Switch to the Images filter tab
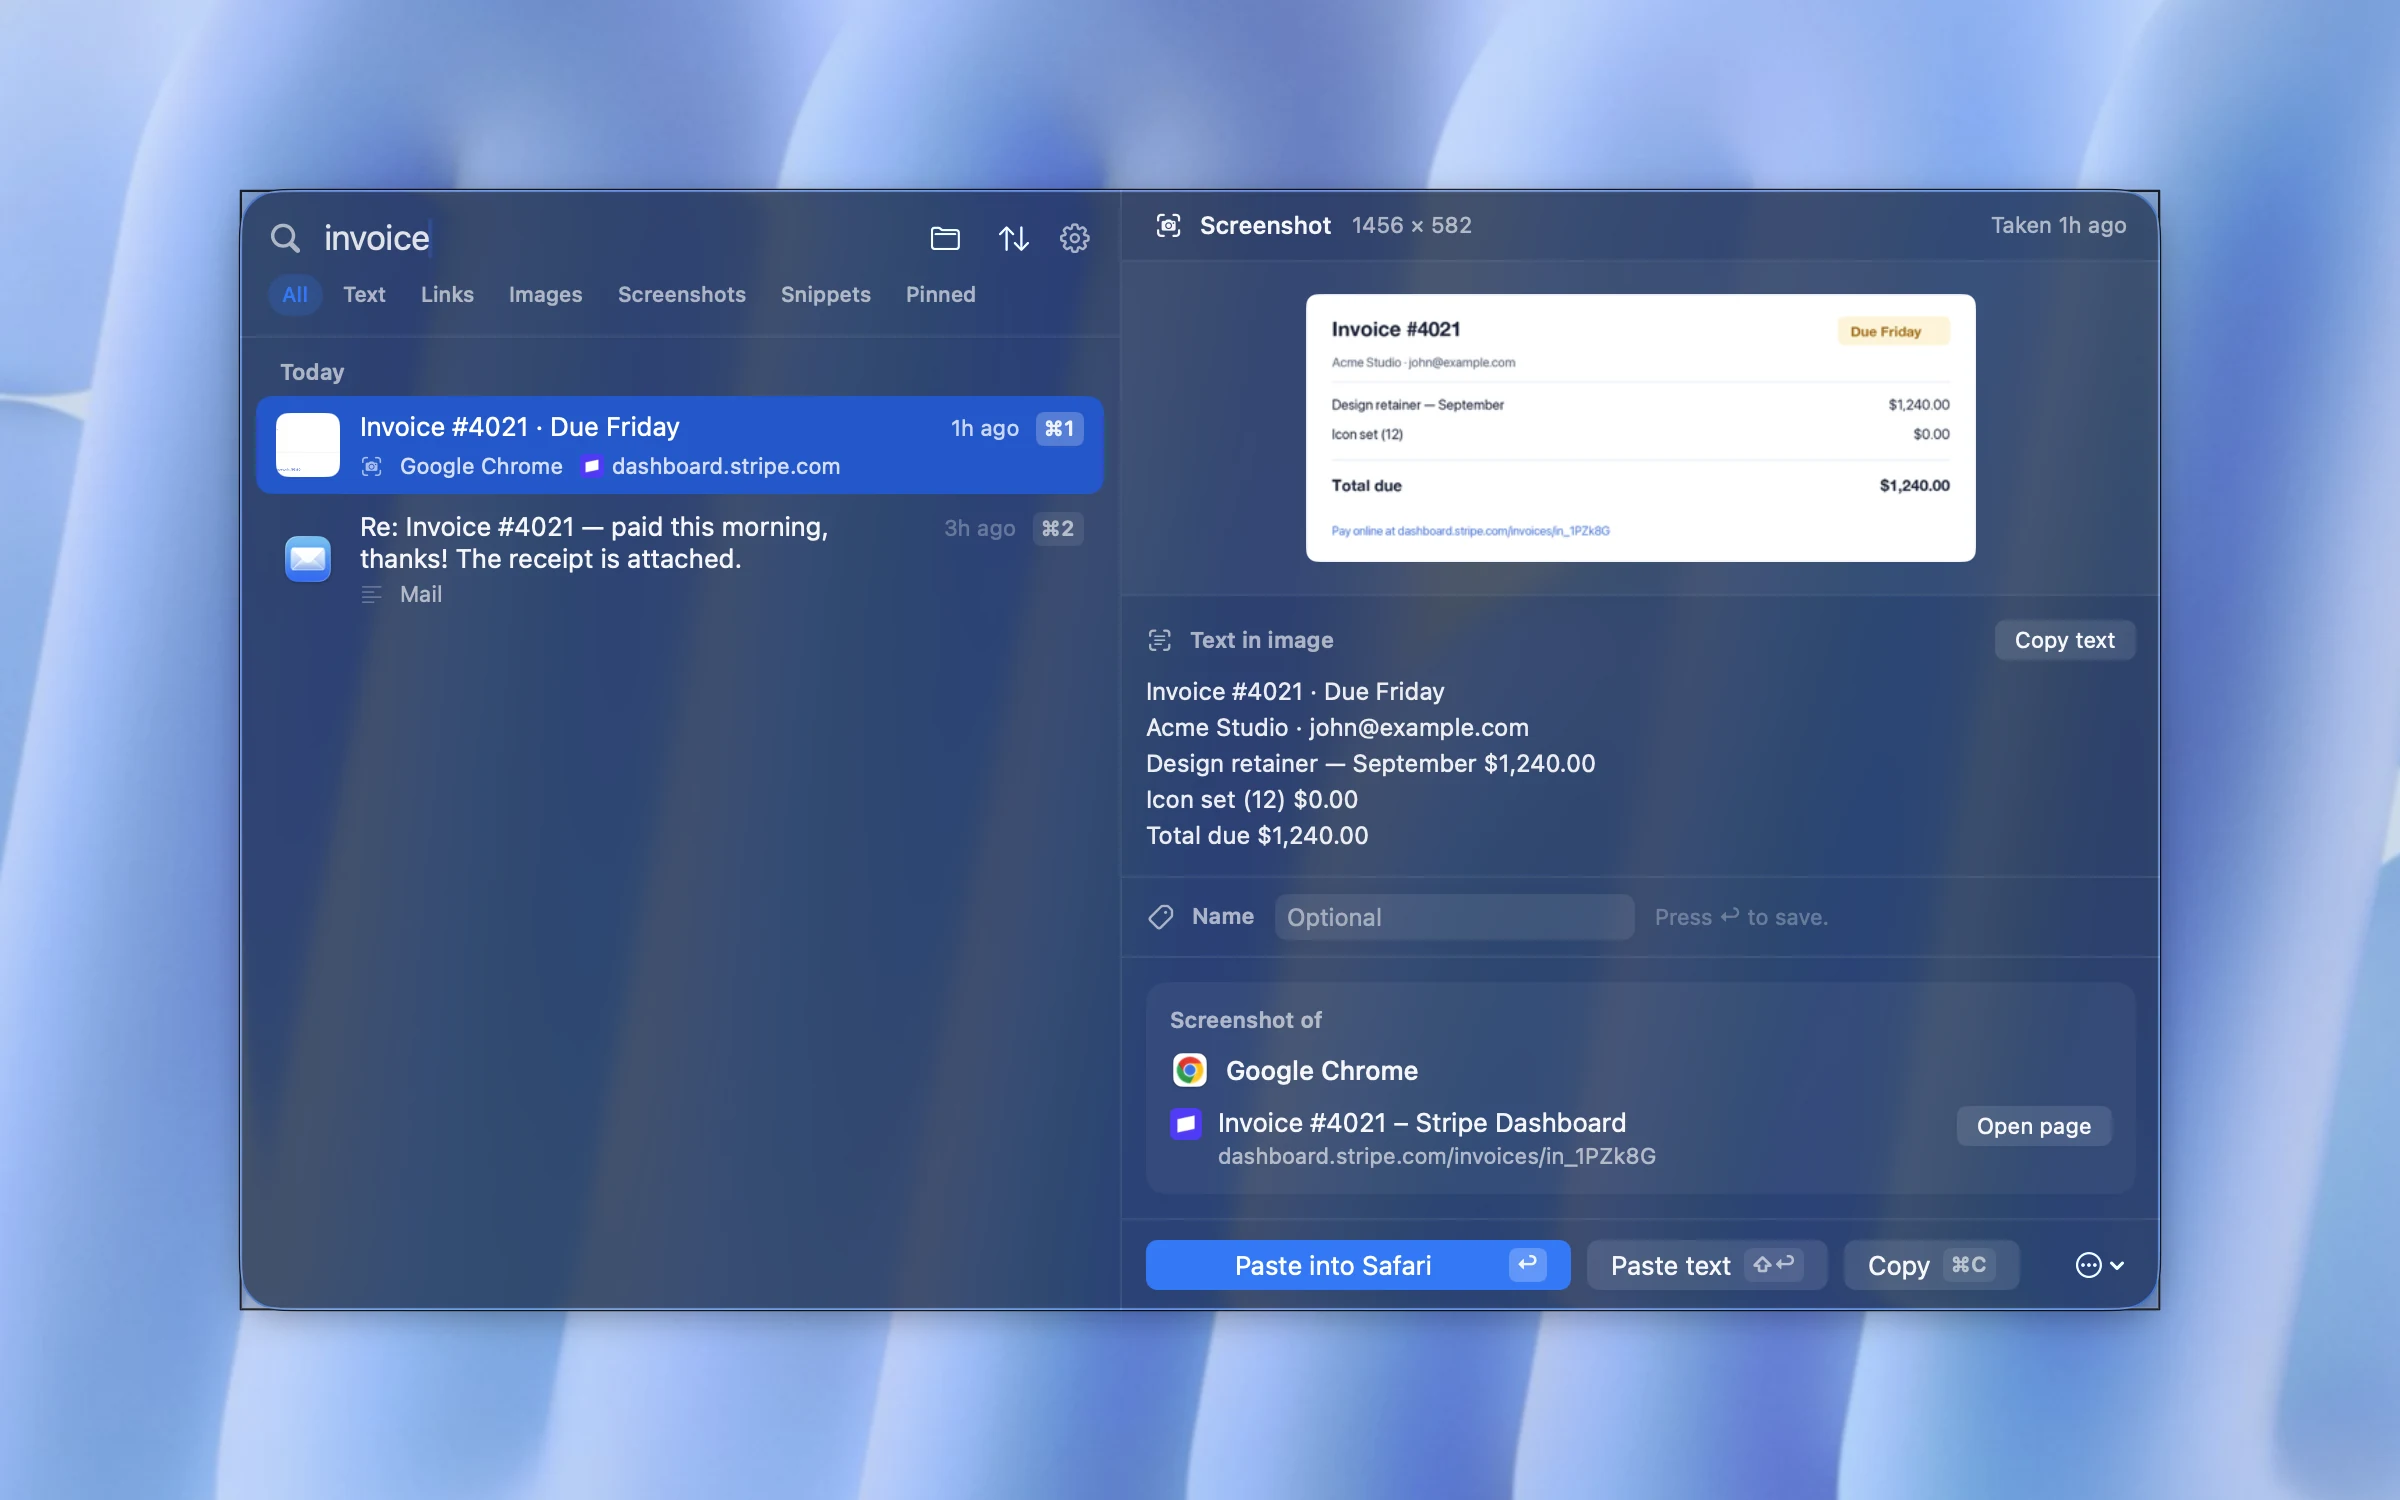 (x=545, y=294)
